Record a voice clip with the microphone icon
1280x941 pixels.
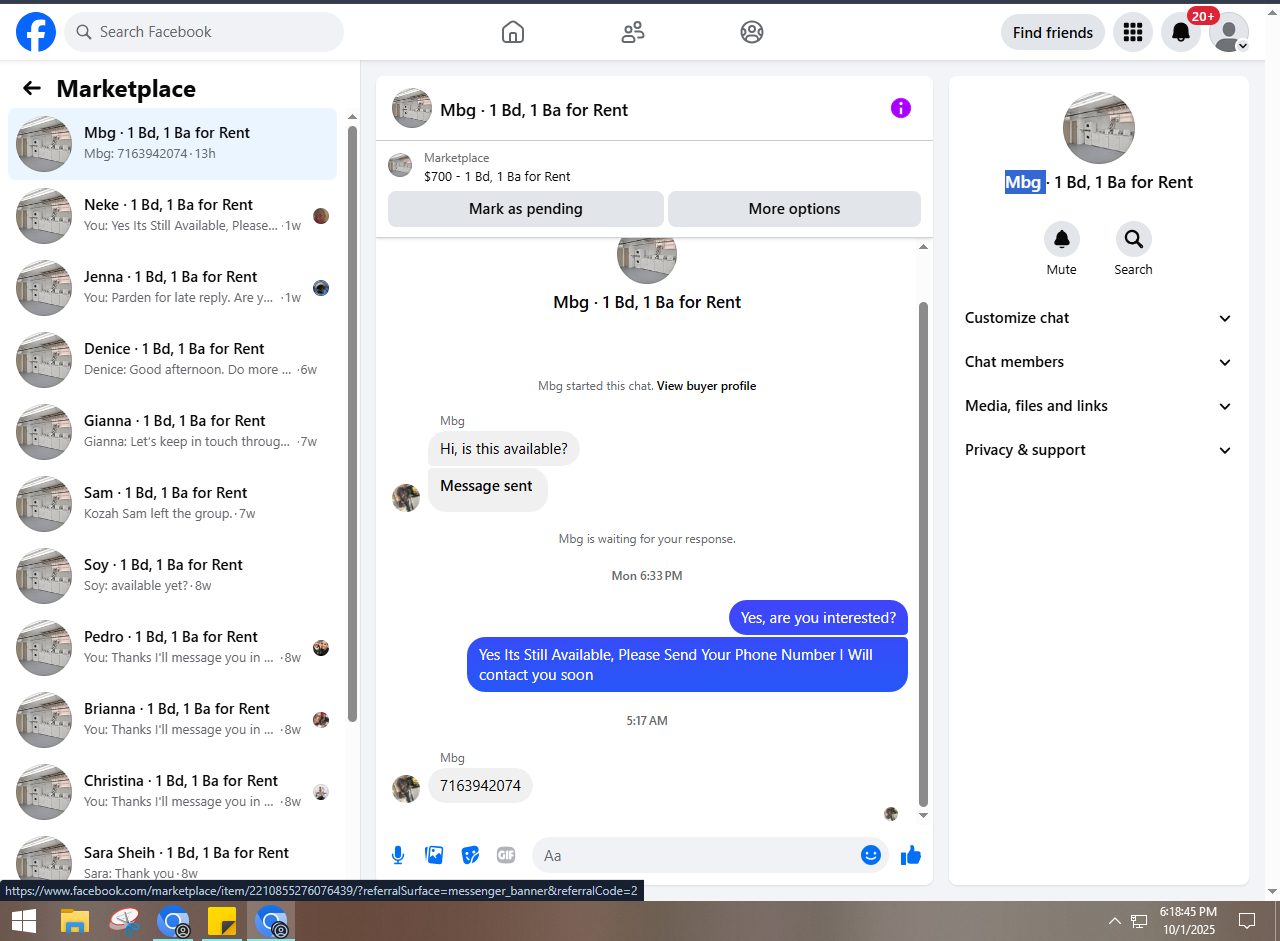click(x=398, y=855)
